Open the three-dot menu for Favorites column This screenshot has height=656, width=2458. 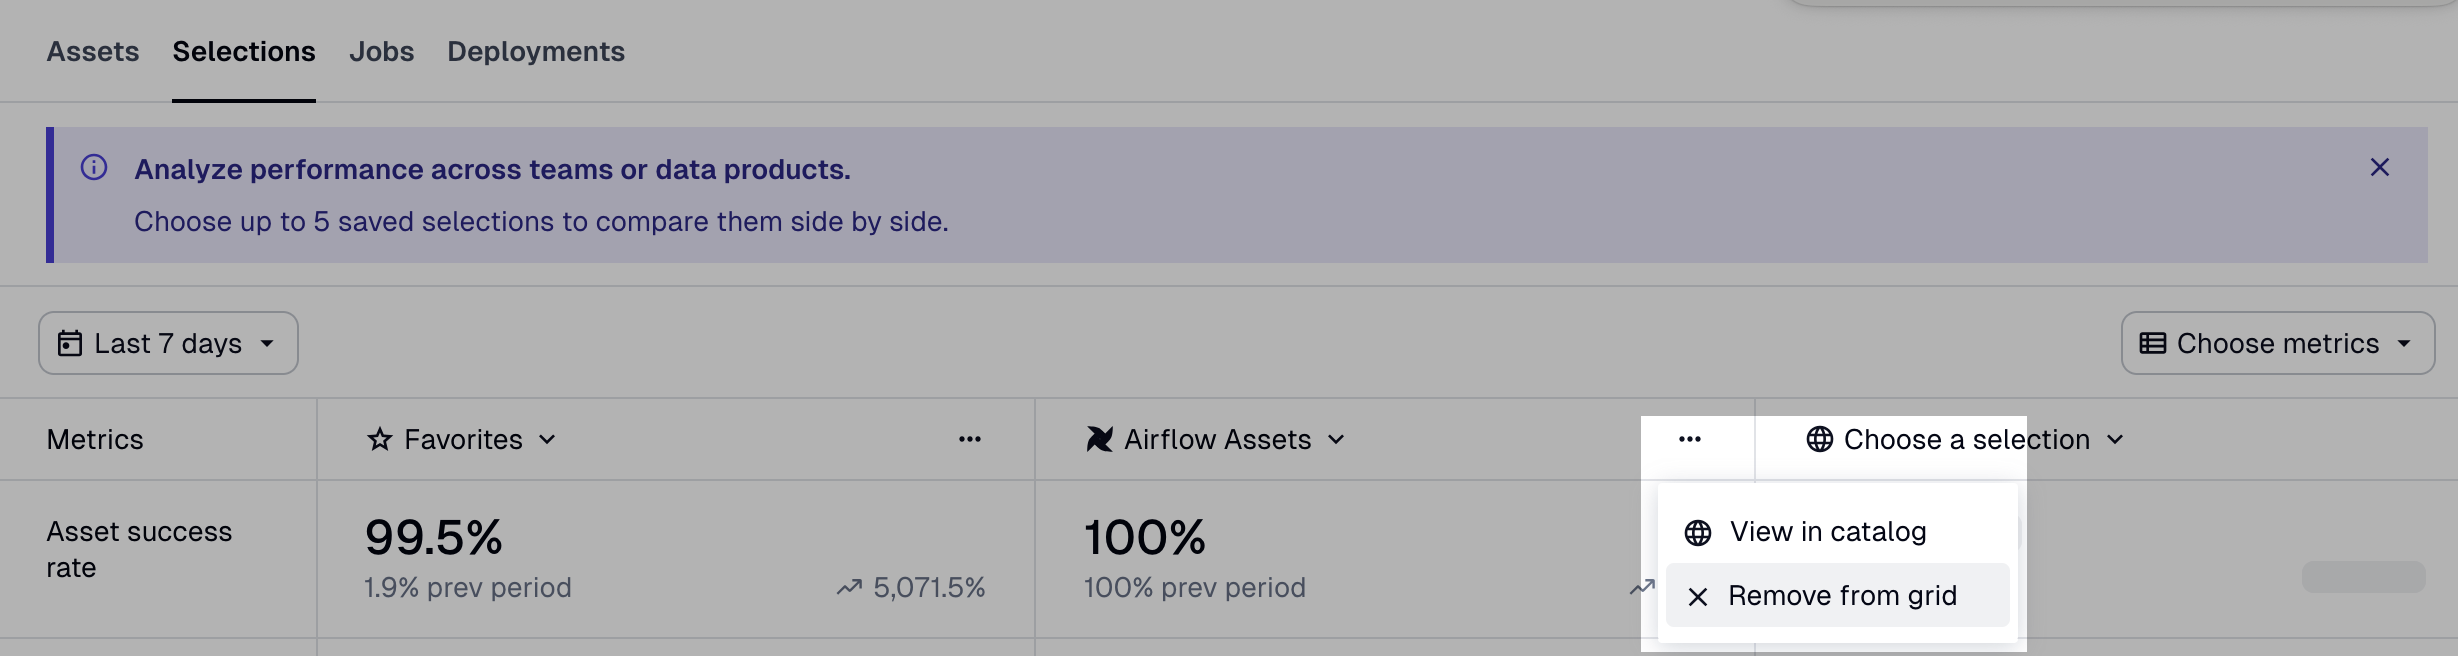(x=969, y=440)
